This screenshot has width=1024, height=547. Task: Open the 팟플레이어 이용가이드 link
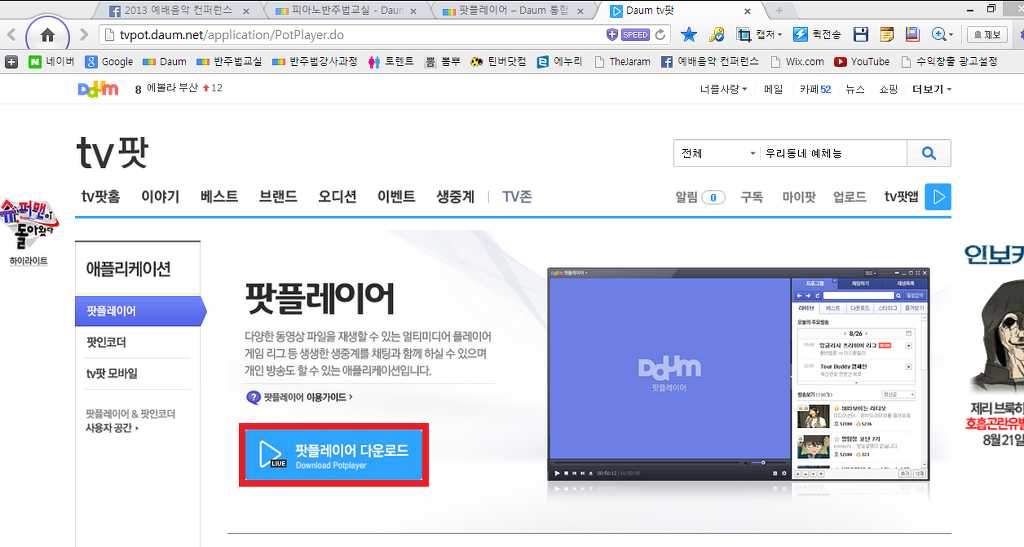click(x=300, y=397)
